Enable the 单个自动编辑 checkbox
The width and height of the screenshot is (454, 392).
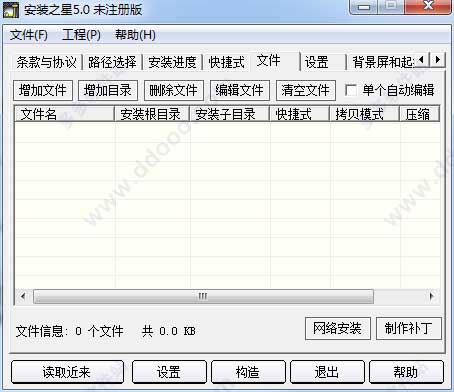point(351,90)
